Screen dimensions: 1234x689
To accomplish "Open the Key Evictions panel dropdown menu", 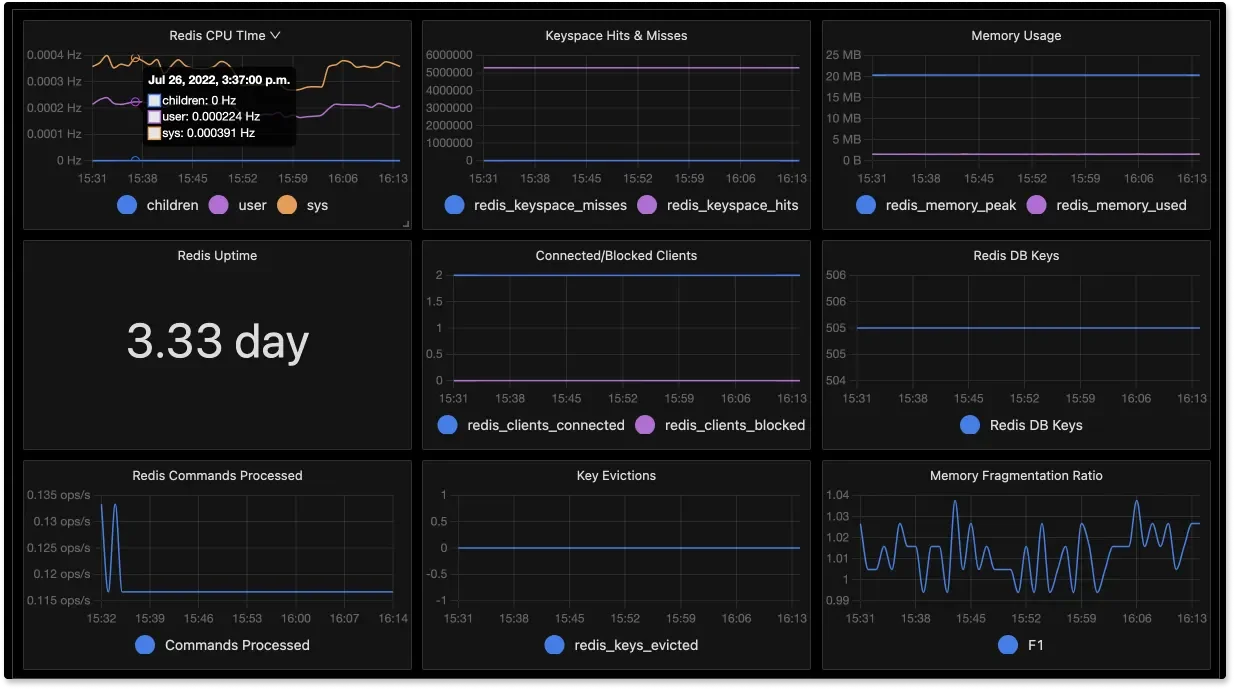I will [x=616, y=475].
